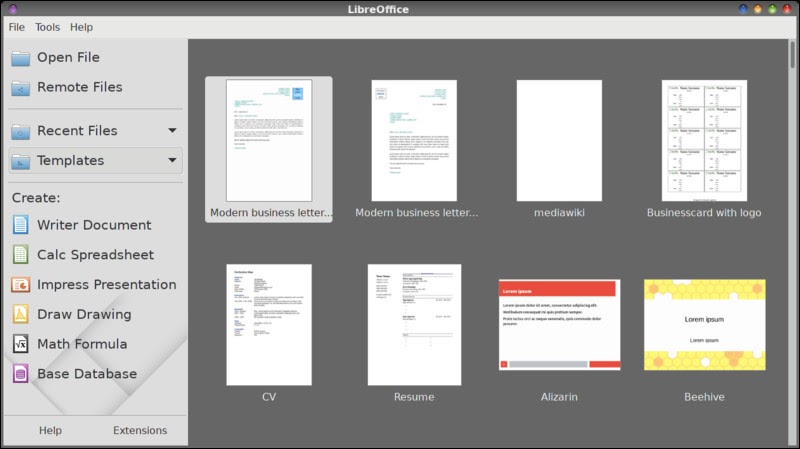Click the Writer Document icon
The height and width of the screenshot is (449, 800).
(20, 225)
